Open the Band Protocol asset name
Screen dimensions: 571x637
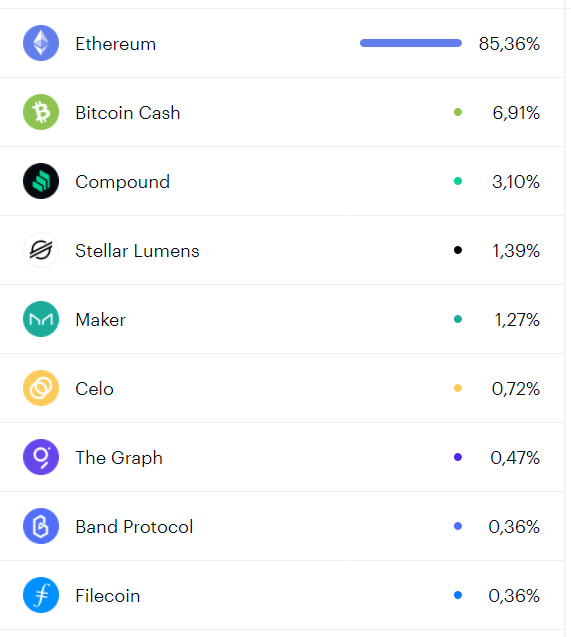pos(134,526)
